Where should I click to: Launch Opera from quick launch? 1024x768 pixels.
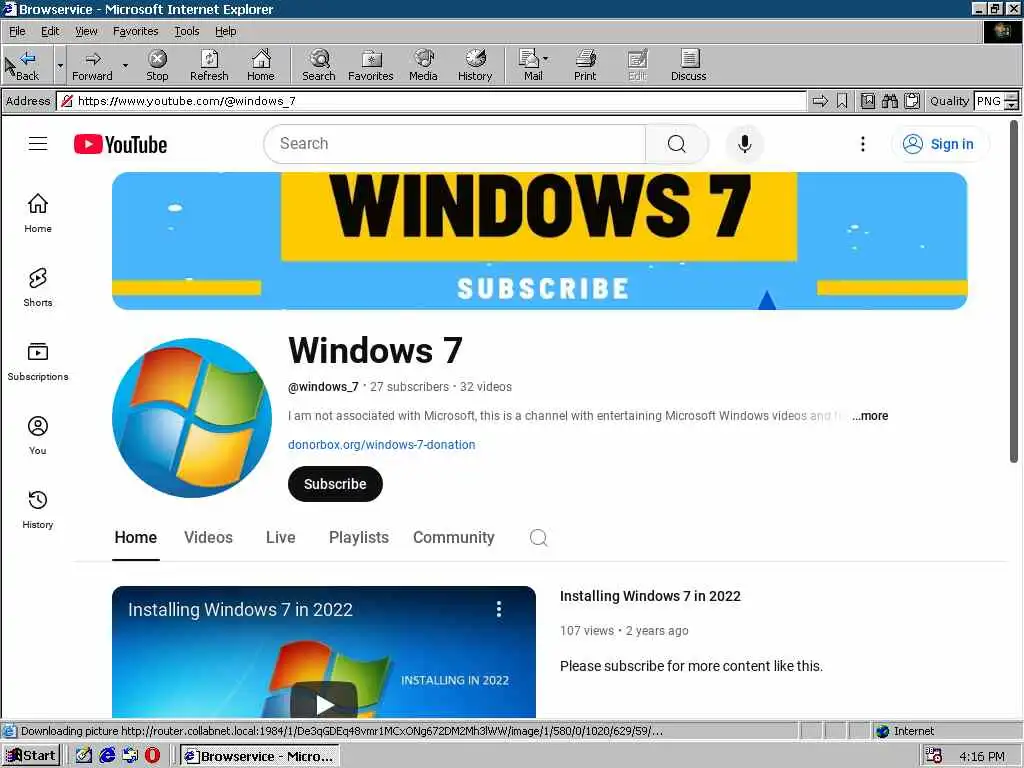[152, 756]
